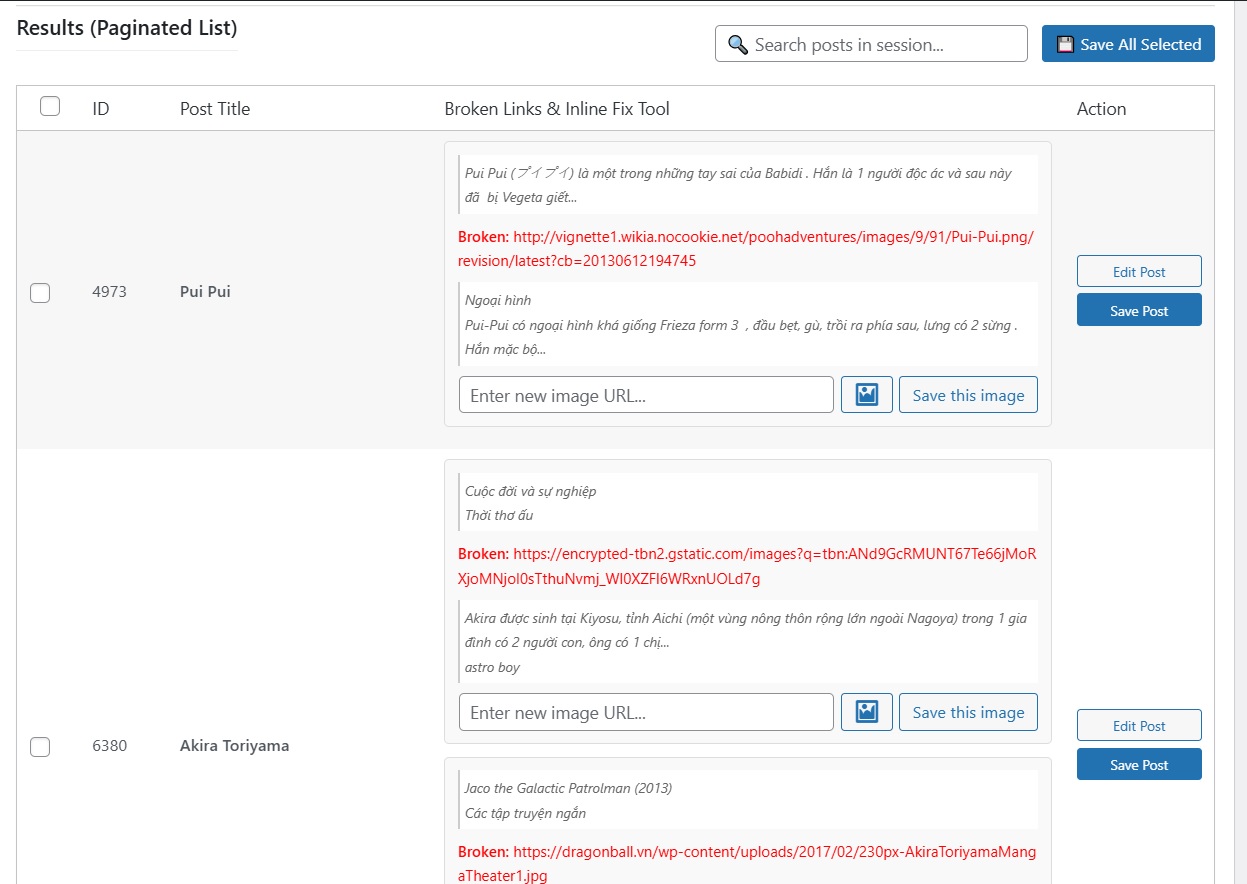Select the Akira Toriyama post title
Image resolution: width=1247 pixels, height=884 pixels.
pos(234,745)
